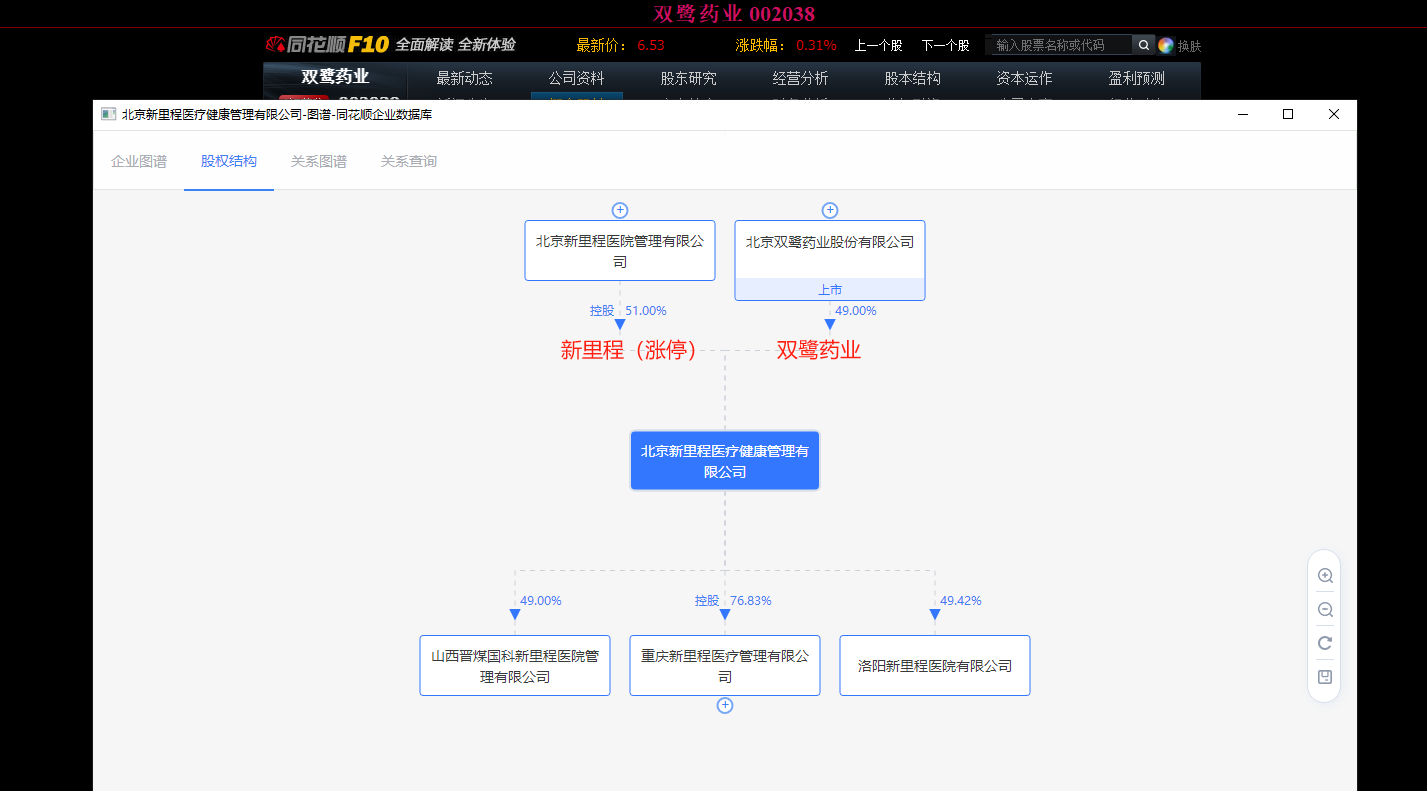Open 资本运作 menu in F10 window
Viewport: 1427px width, 791px height.
(x=1025, y=78)
